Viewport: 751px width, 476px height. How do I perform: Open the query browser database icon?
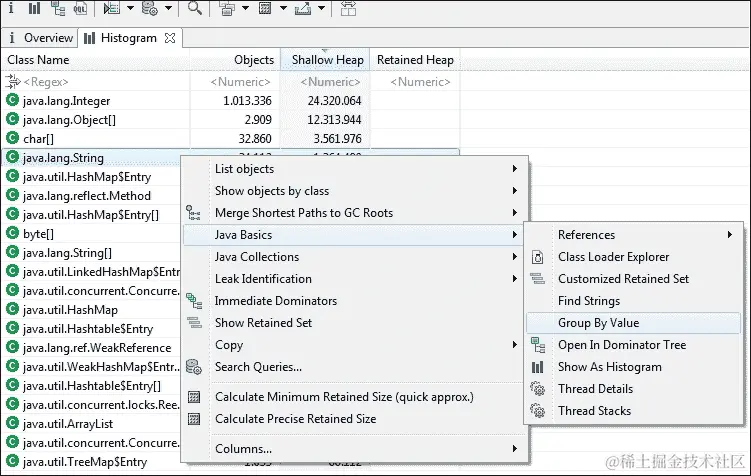149,8
